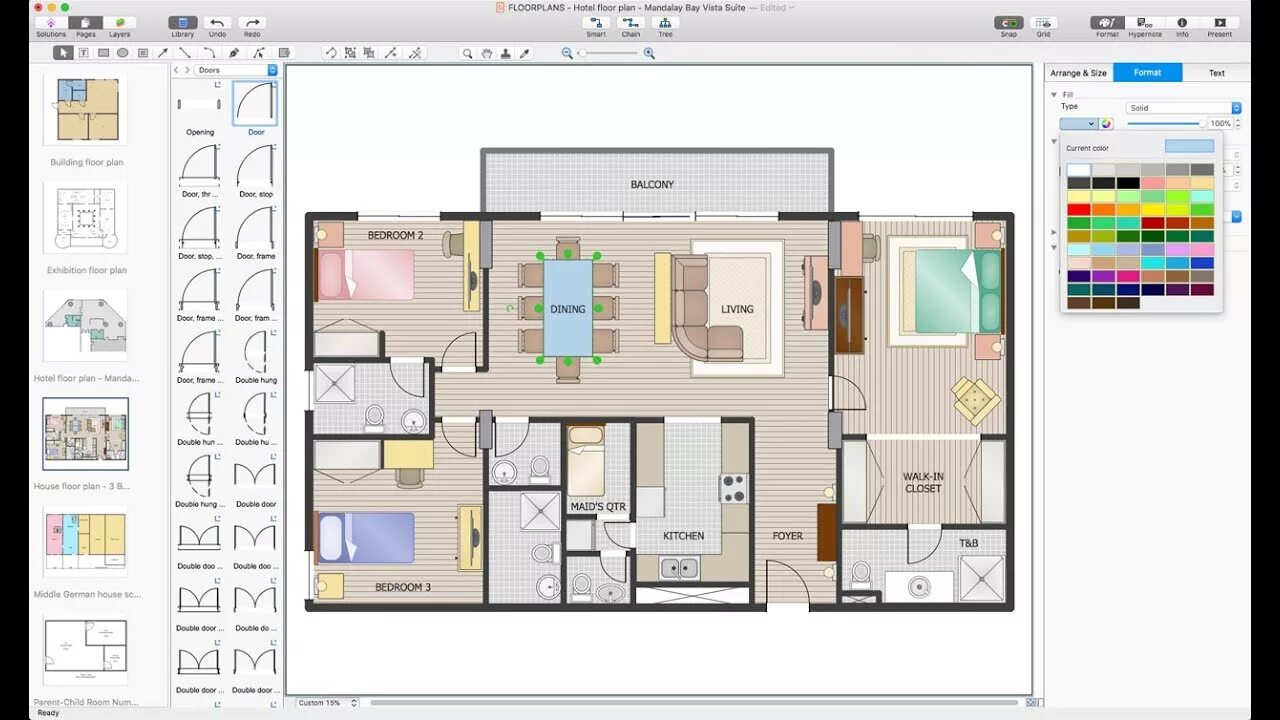The height and width of the screenshot is (720, 1280).
Task: Click the magnifier zoom tool
Action: (x=467, y=53)
